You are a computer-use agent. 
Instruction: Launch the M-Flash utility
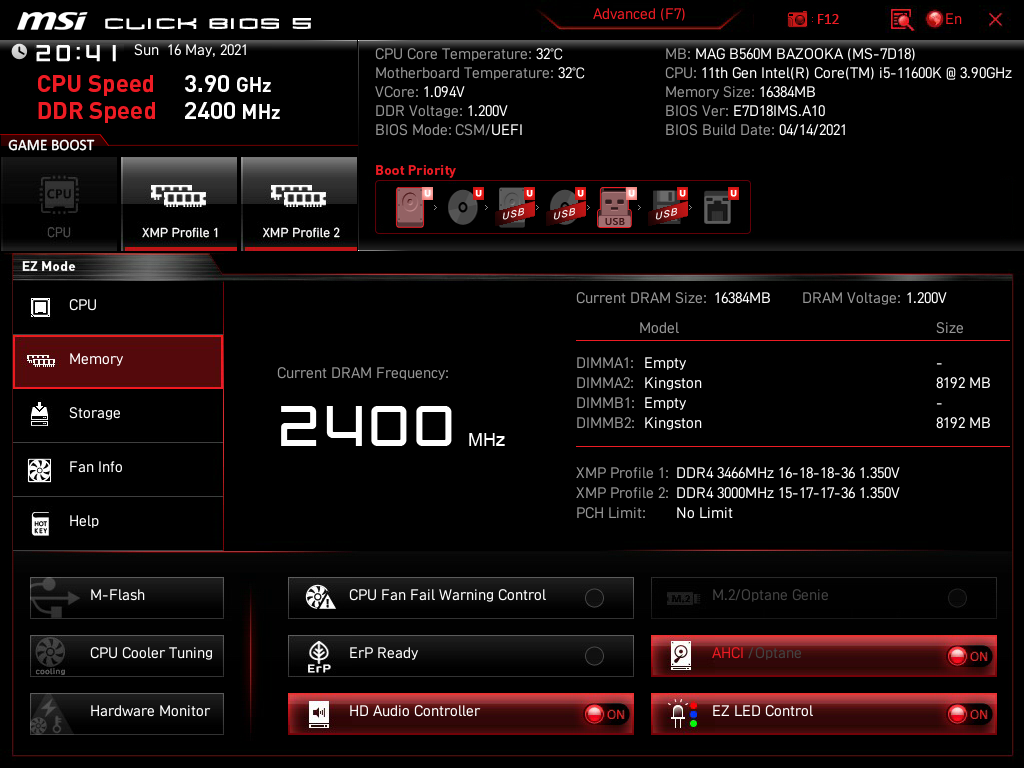tap(127, 598)
